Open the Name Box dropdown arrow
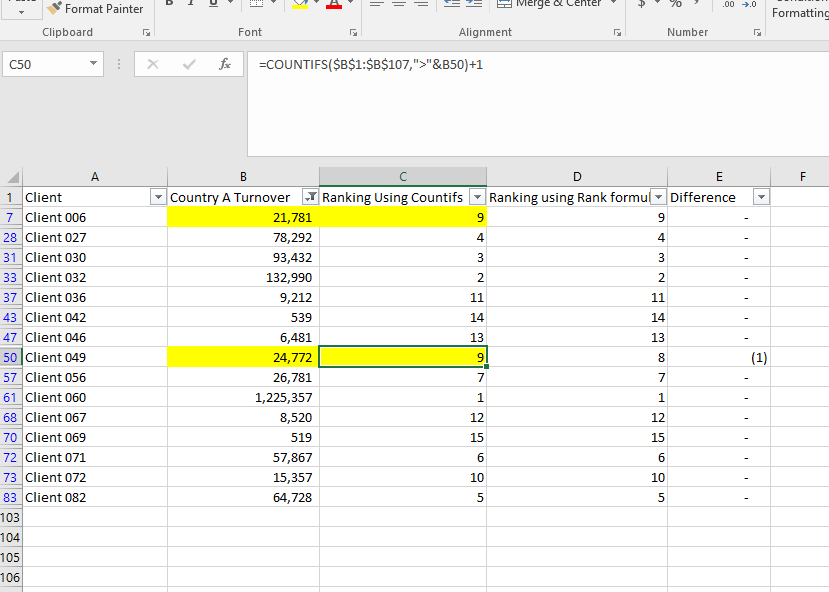Image resolution: width=829 pixels, height=592 pixels. [93, 63]
